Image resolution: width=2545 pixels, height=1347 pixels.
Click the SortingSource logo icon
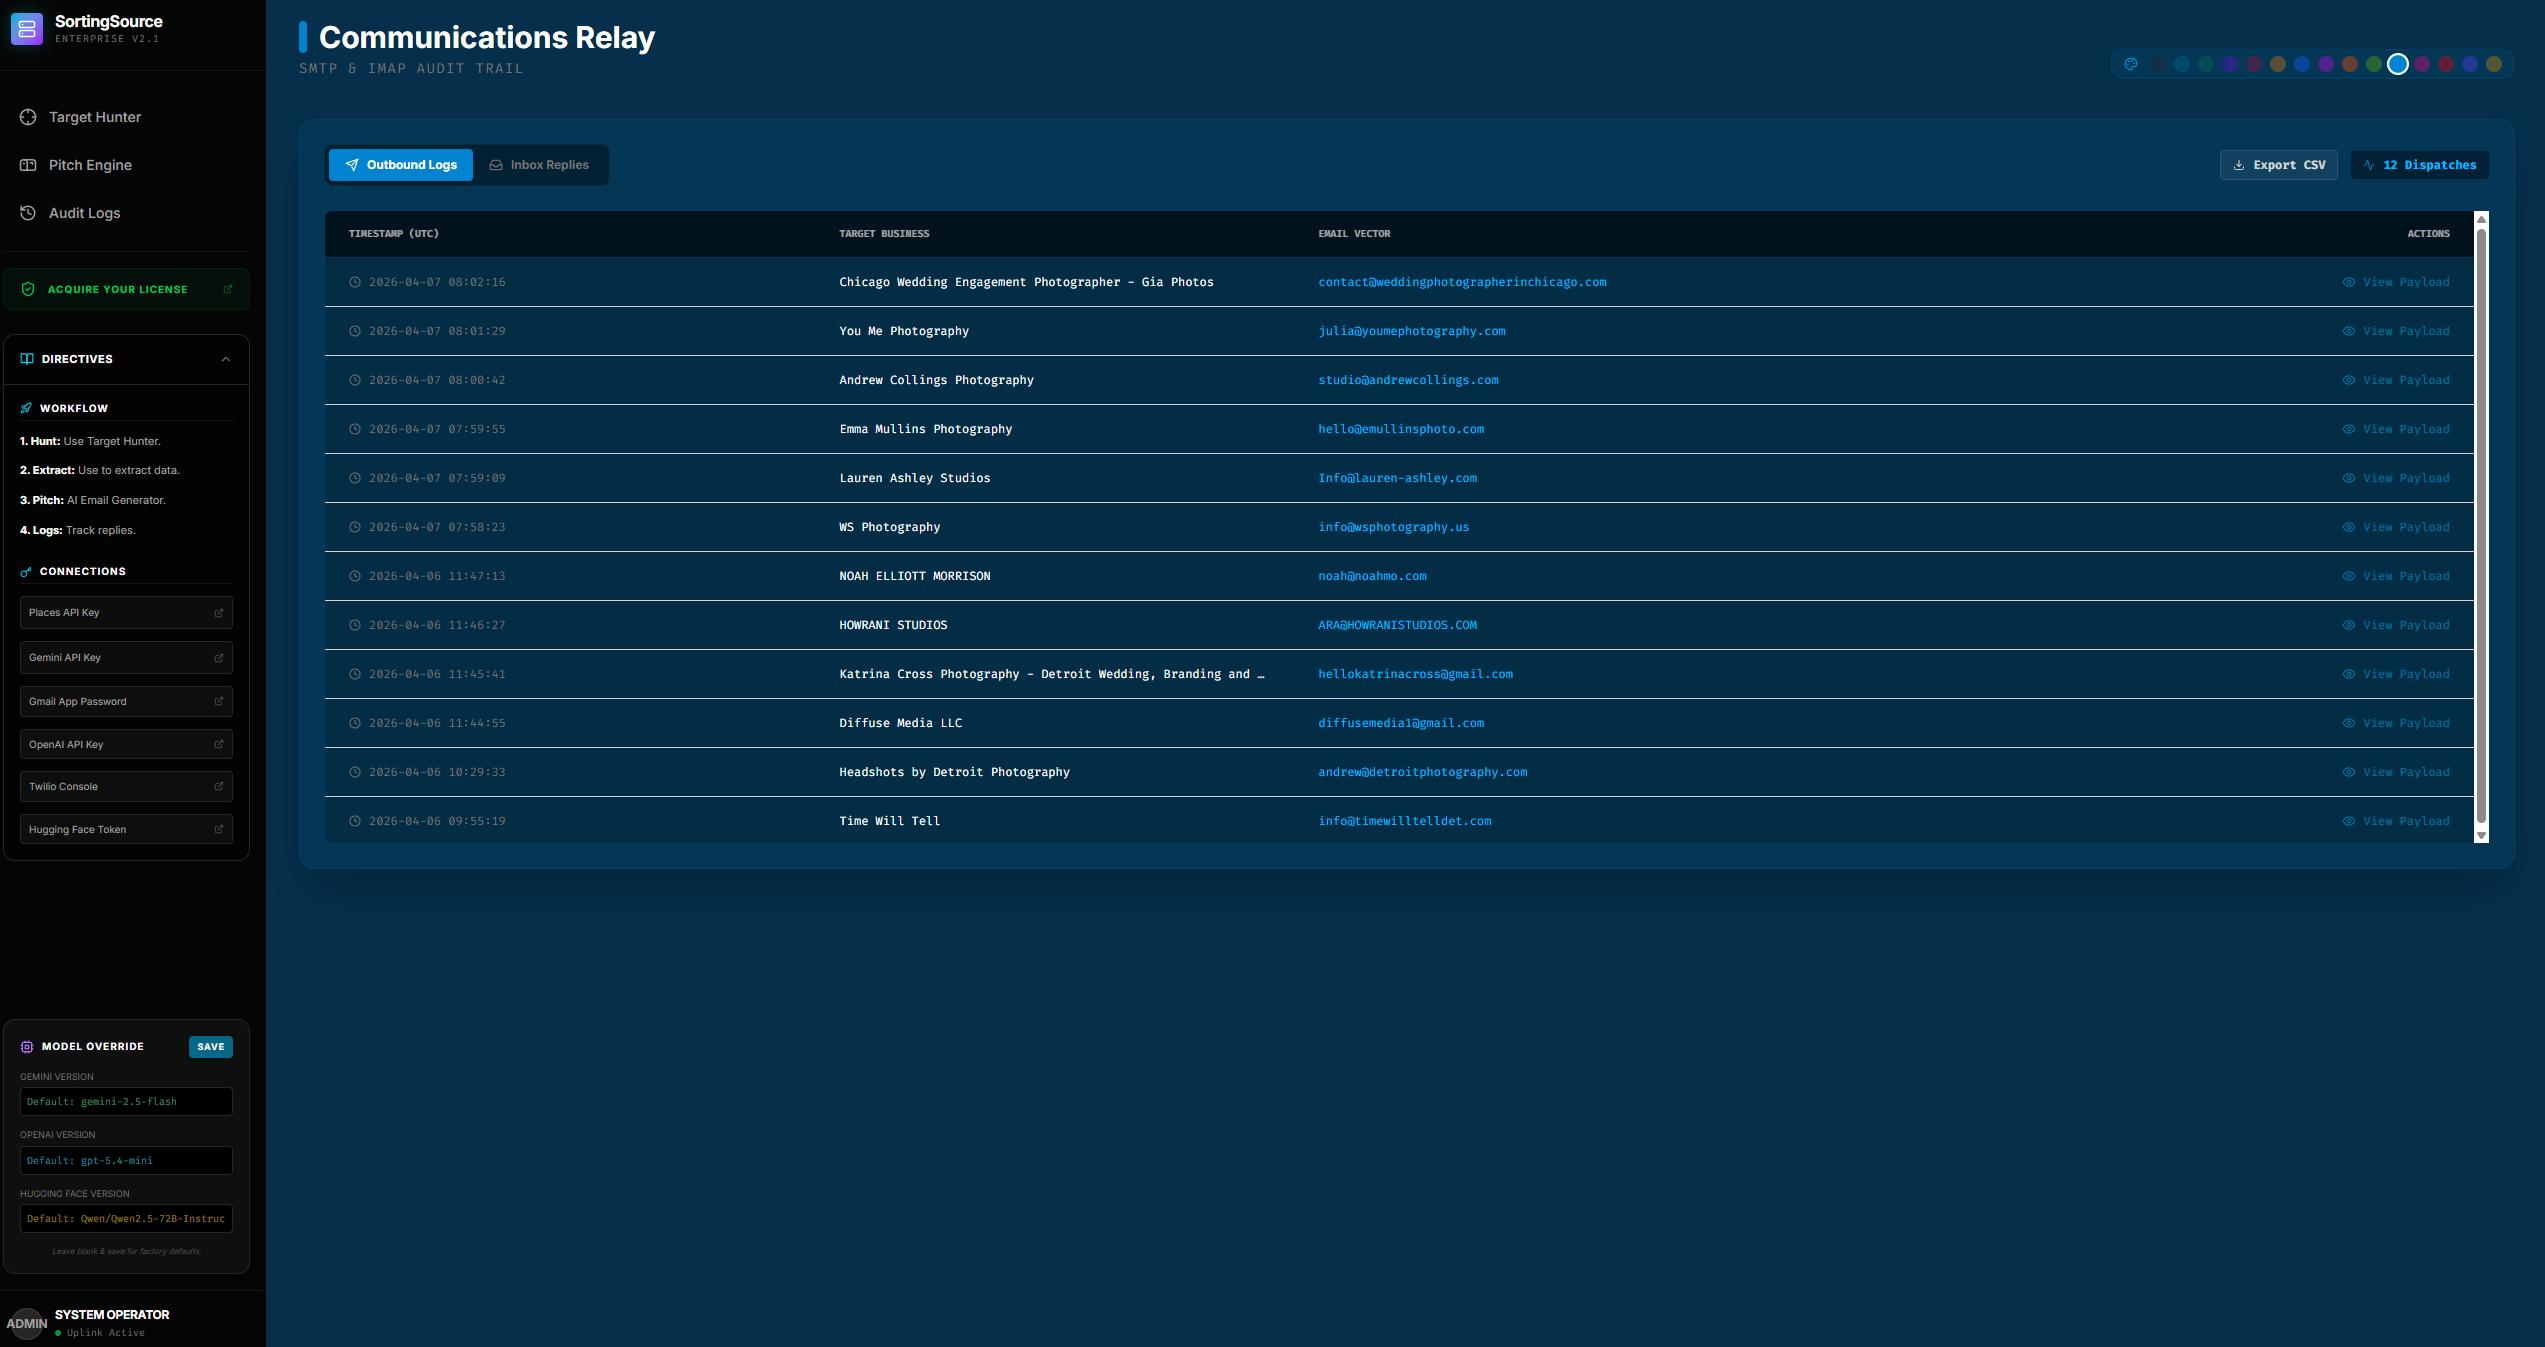tap(27, 28)
